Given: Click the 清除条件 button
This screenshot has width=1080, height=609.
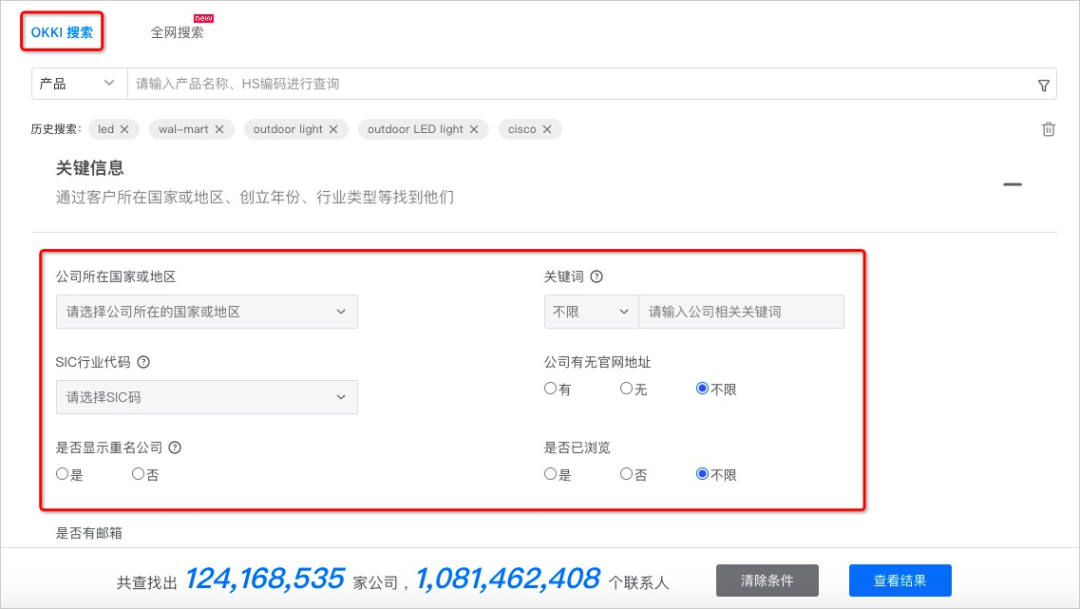Looking at the screenshot, I should click(766, 580).
